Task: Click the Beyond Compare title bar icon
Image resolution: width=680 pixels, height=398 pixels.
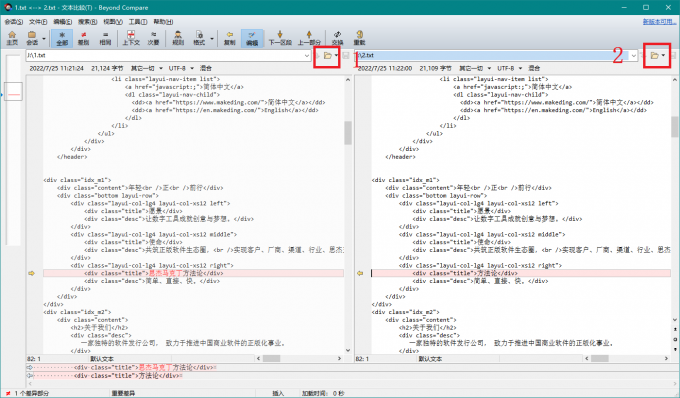Action: 7,7
